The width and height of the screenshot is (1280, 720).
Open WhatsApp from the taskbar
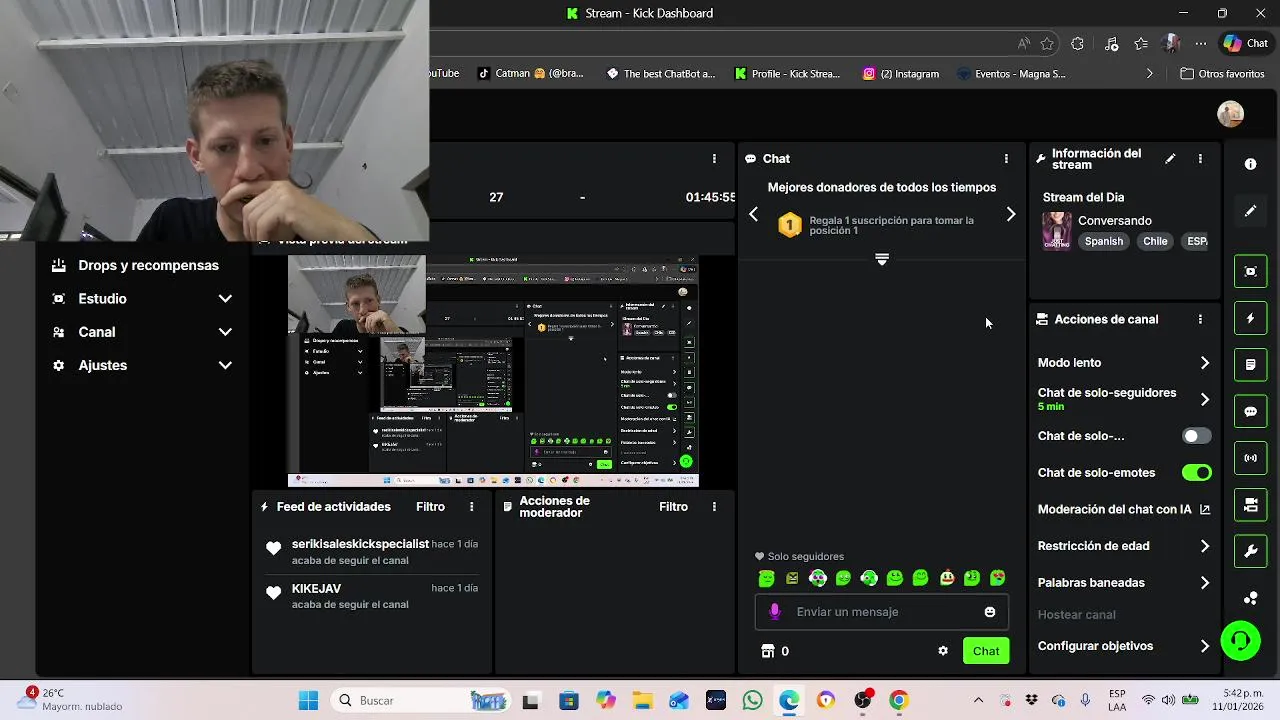pos(752,701)
